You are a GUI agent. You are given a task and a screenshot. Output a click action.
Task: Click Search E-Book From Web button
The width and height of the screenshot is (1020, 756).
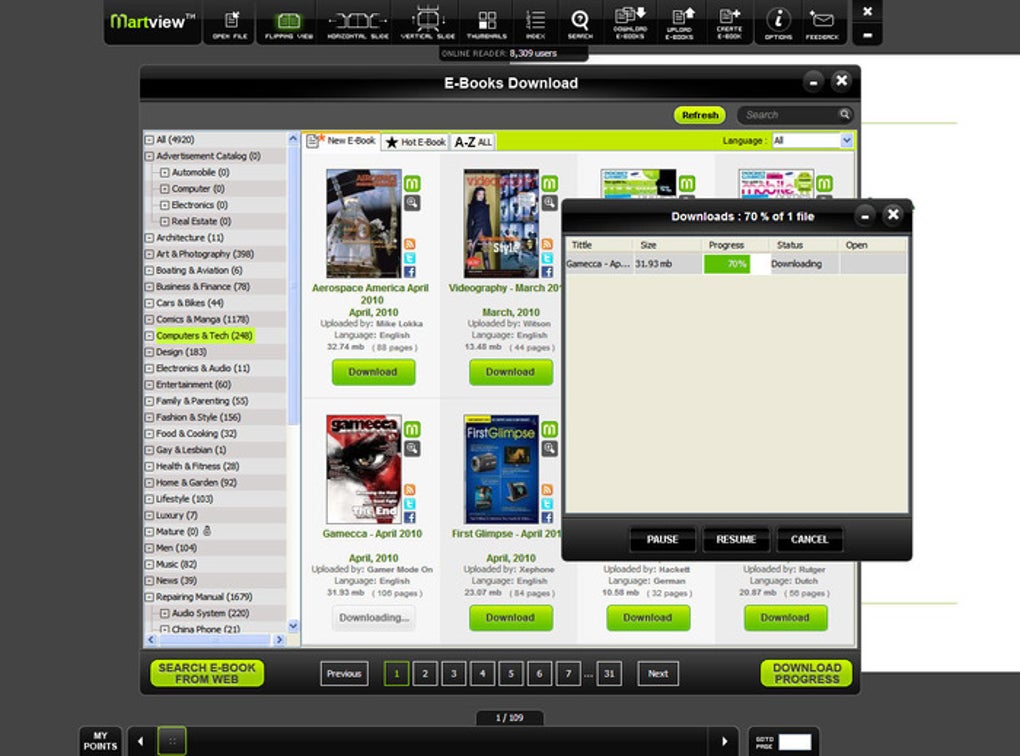click(x=207, y=673)
